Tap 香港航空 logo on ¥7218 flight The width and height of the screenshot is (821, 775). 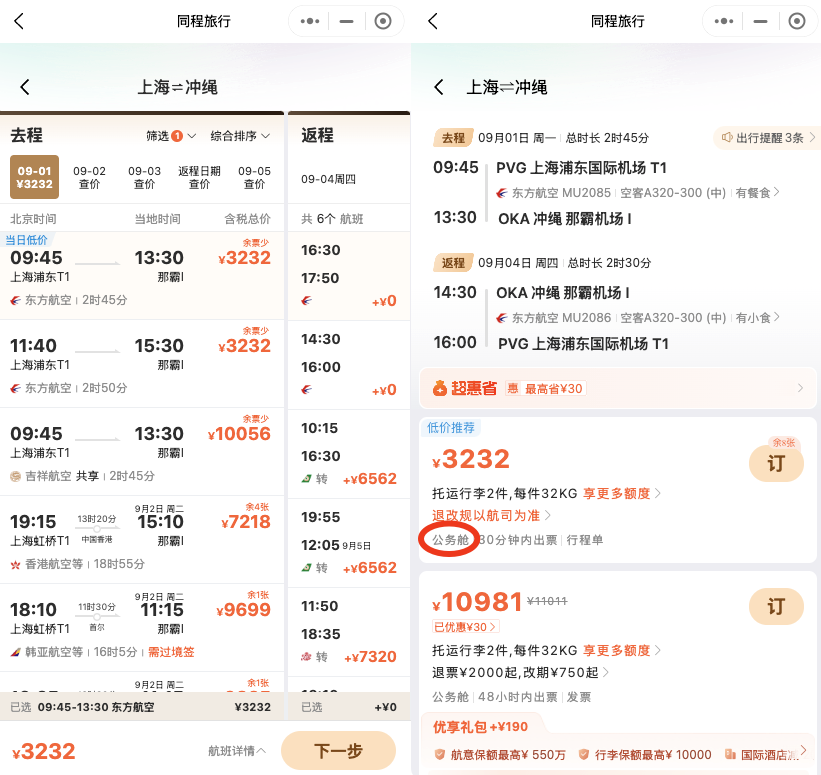(16, 564)
